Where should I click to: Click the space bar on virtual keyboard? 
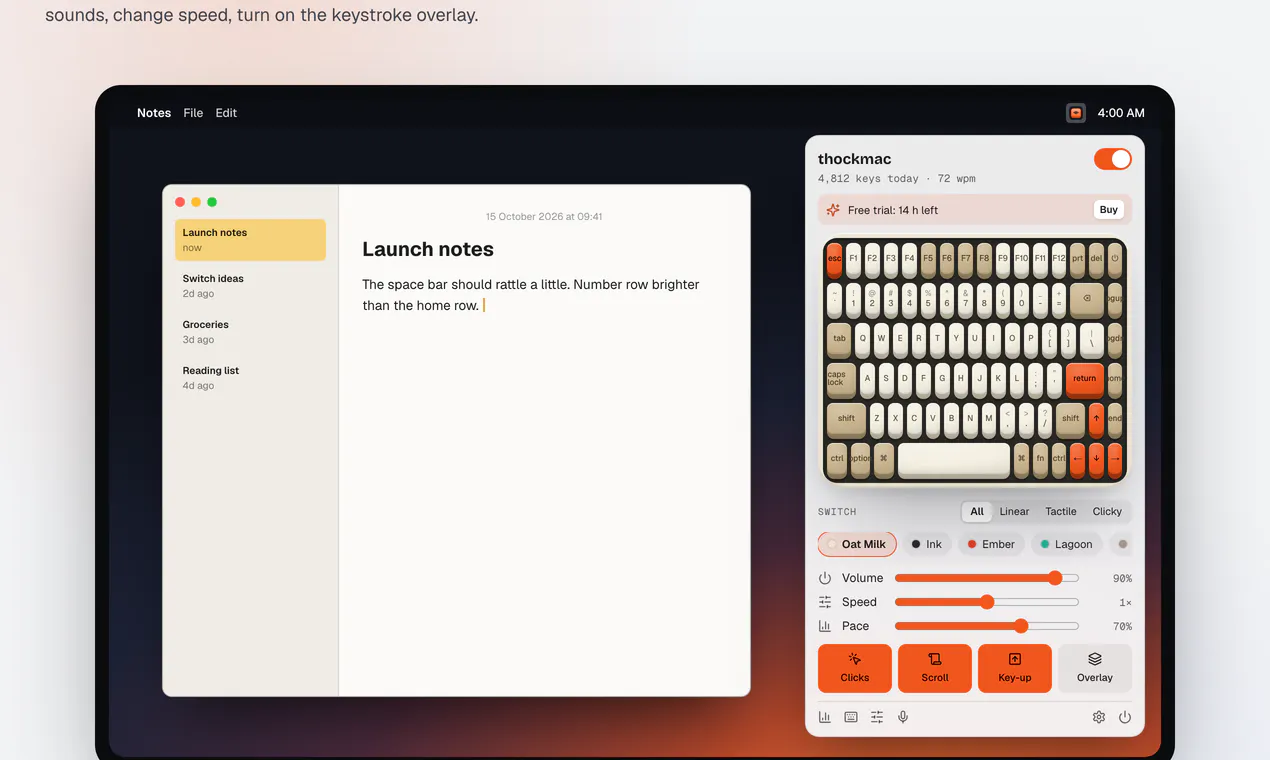click(954, 459)
